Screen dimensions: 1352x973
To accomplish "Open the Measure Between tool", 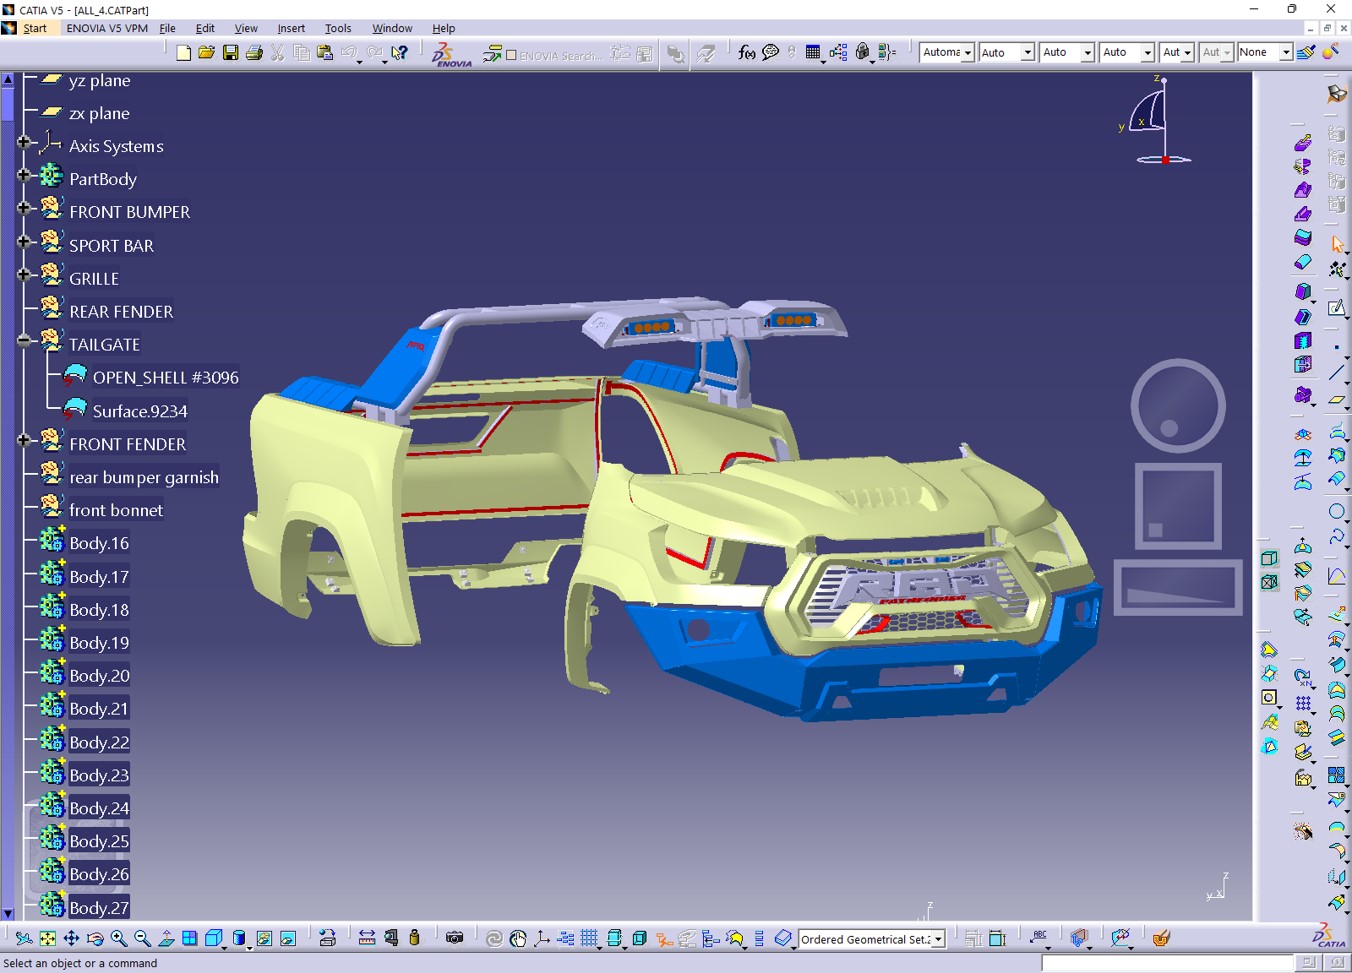I will [367, 938].
